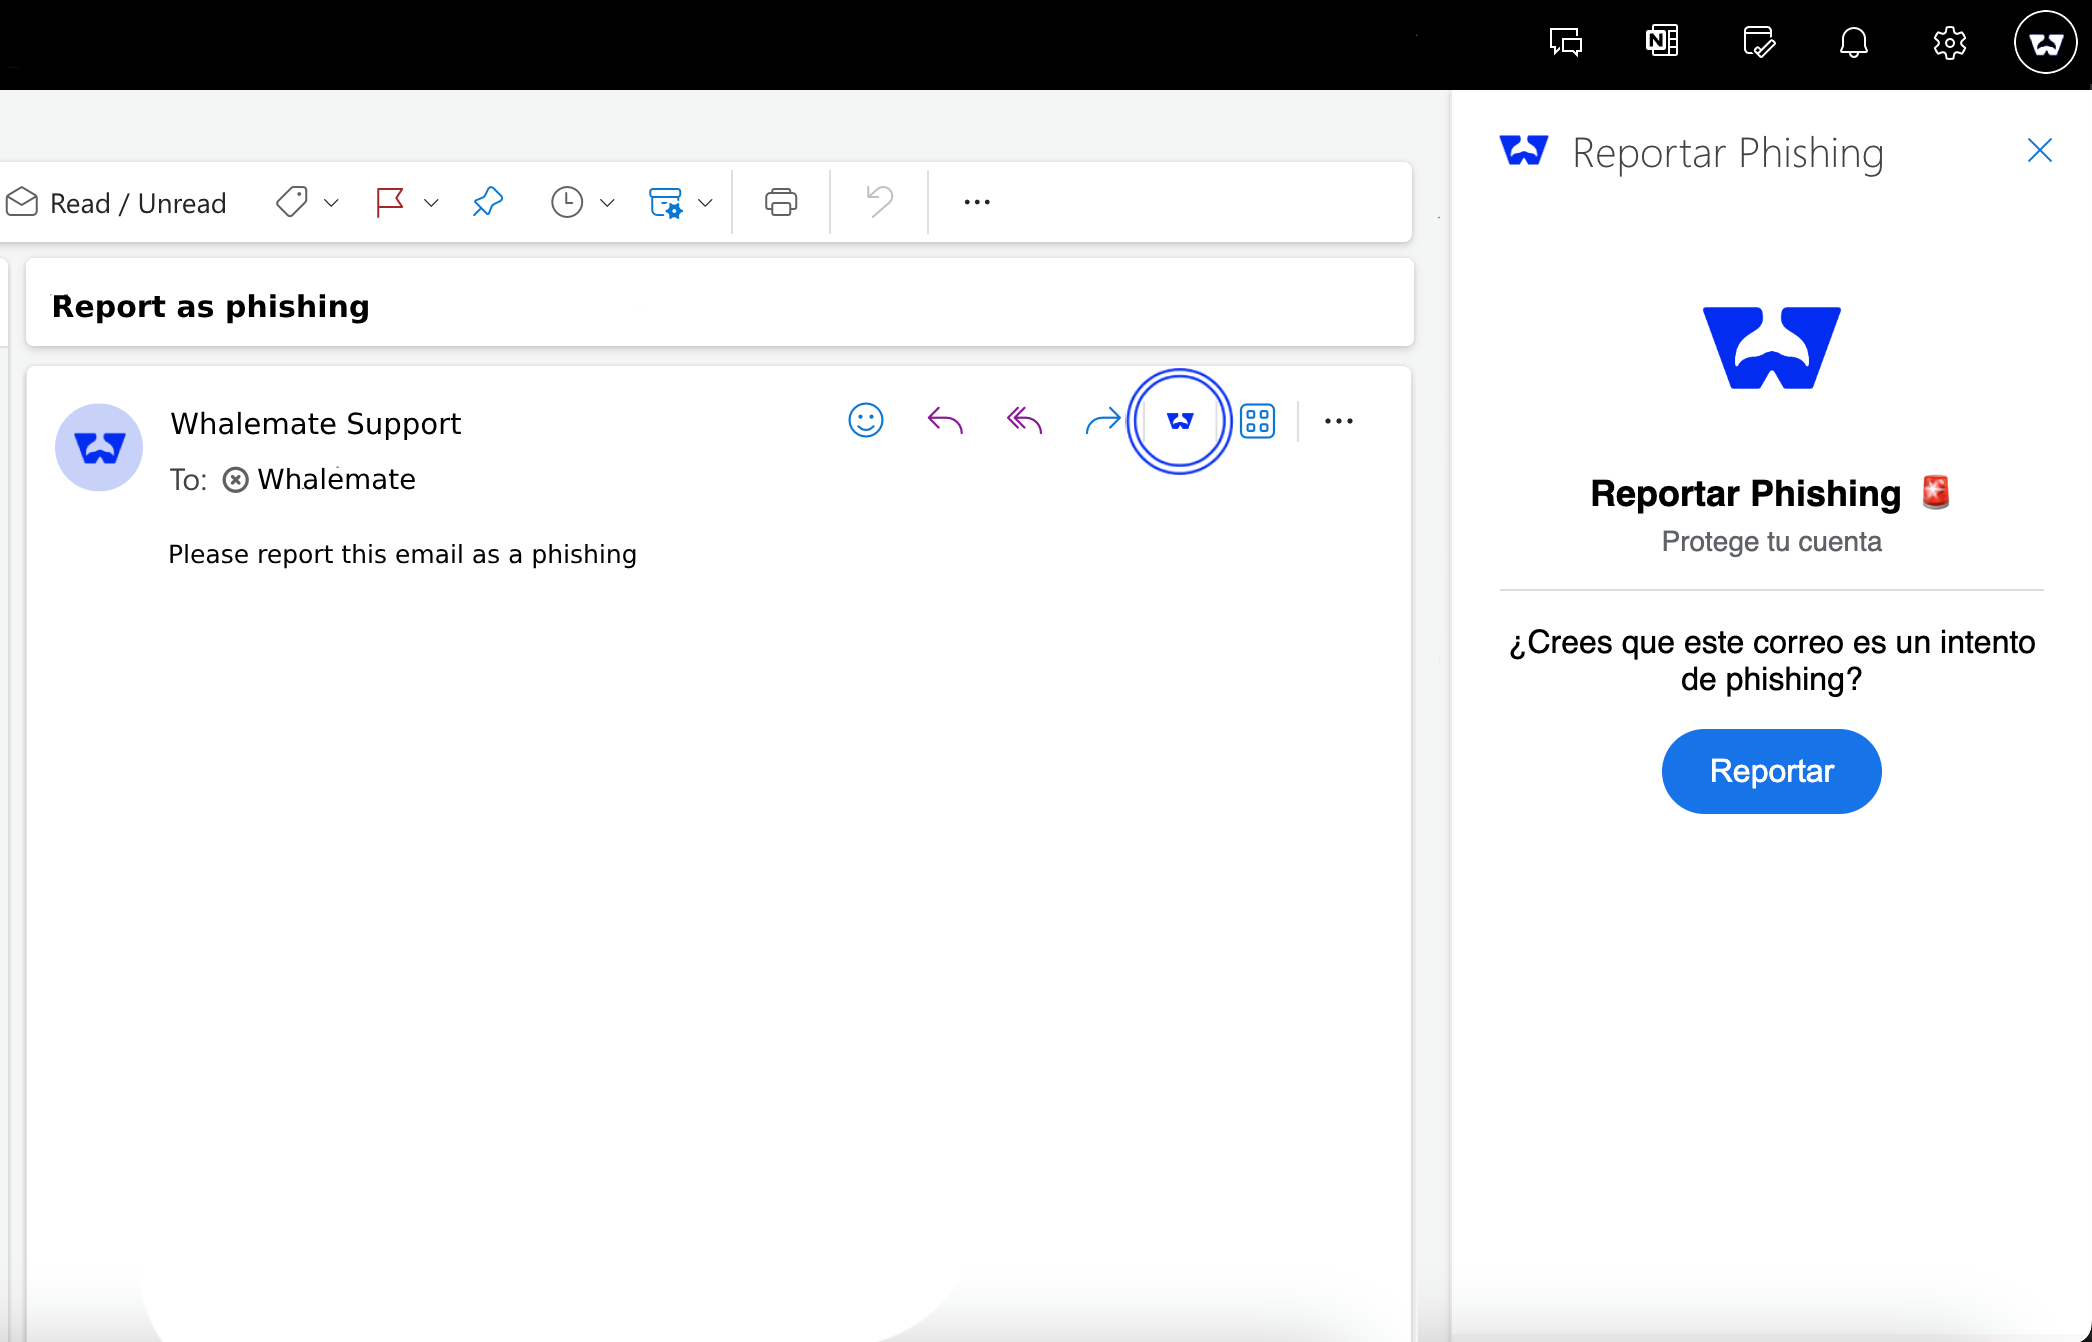2092x1342 pixels.
Task: Add an emoji reaction to message
Action: (866, 421)
